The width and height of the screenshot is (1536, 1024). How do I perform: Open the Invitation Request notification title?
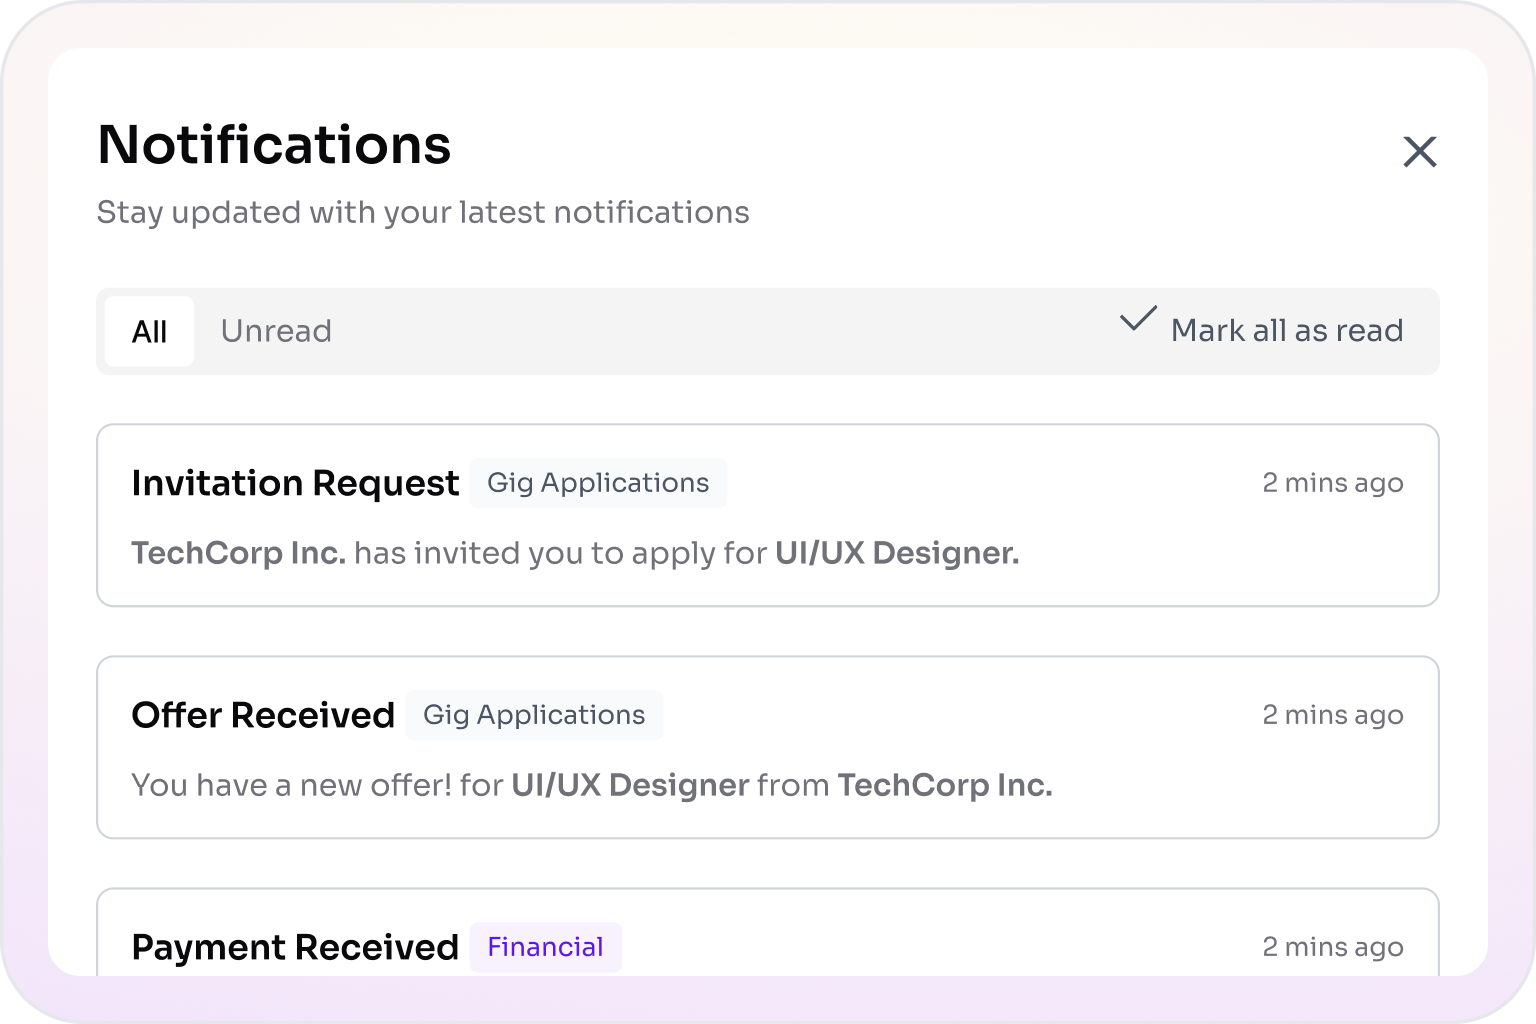295,483
